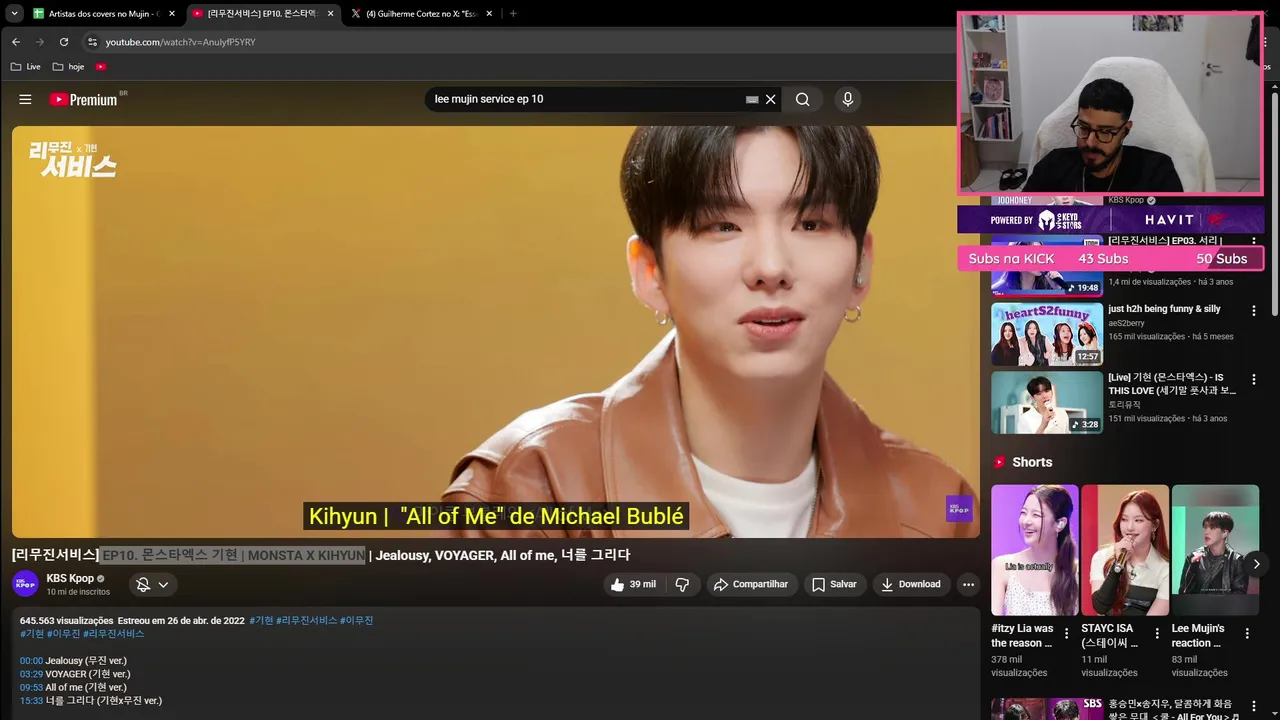
Task: Toggle notification bell for KBS Kpop
Action: pos(143,584)
